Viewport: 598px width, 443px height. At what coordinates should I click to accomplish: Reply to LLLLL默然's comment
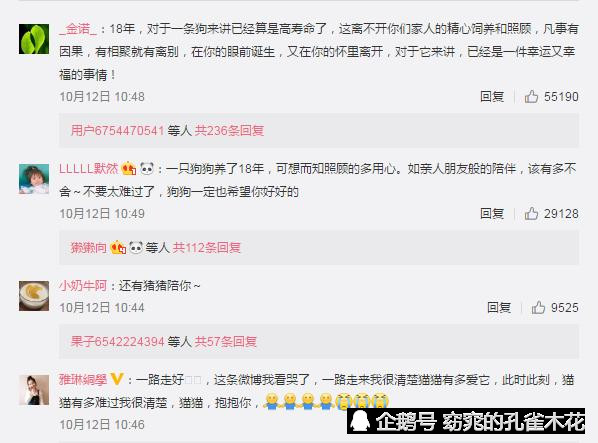[492, 213]
